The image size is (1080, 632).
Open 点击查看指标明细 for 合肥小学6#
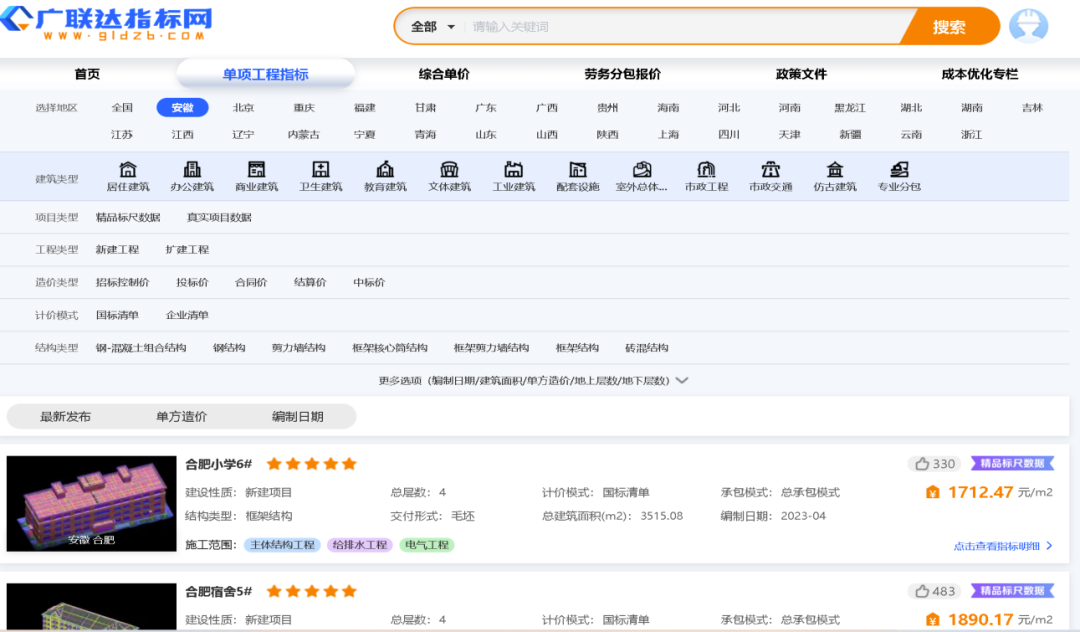[x=1002, y=546]
